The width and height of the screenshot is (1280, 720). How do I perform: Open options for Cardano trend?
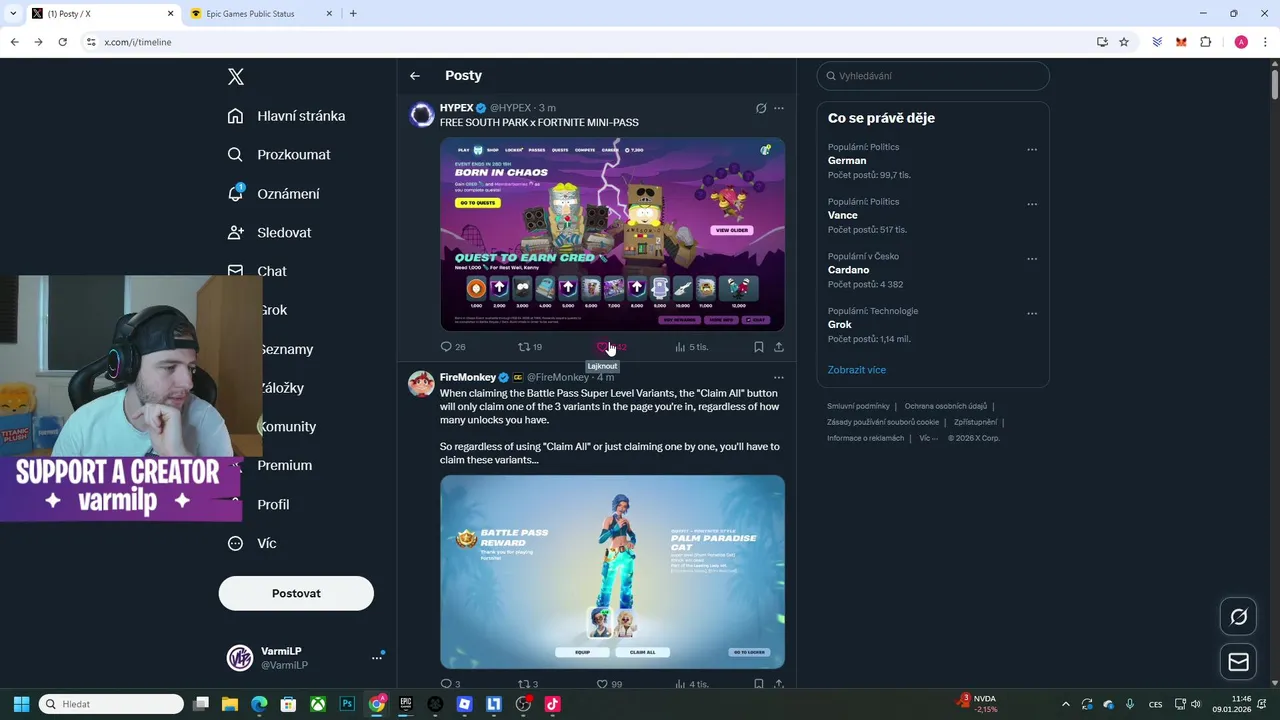point(1032,259)
